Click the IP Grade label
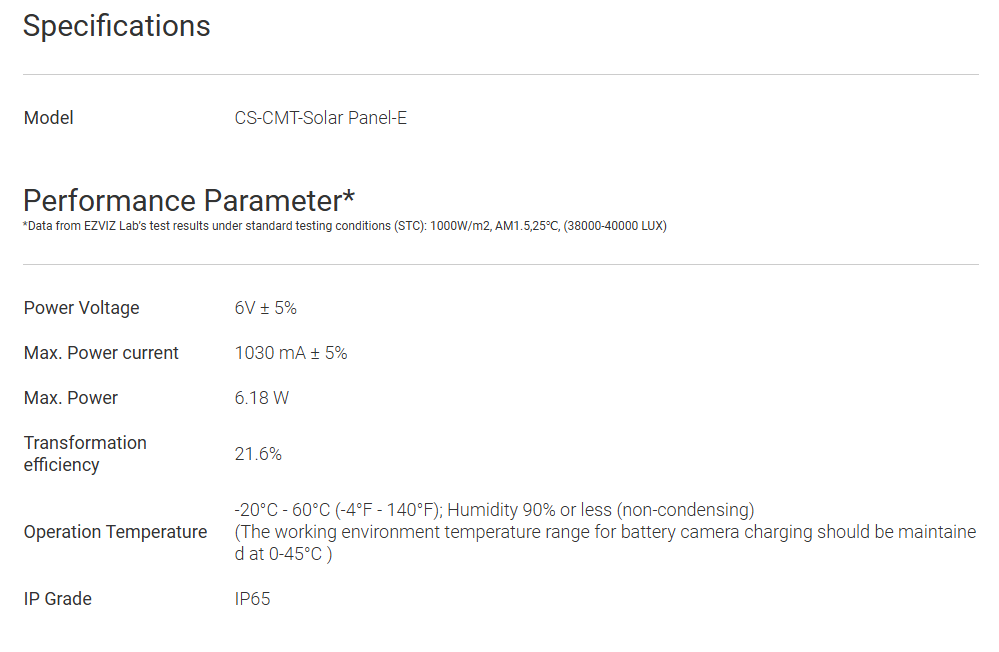The width and height of the screenshot is (999, 652). point(57,599)
